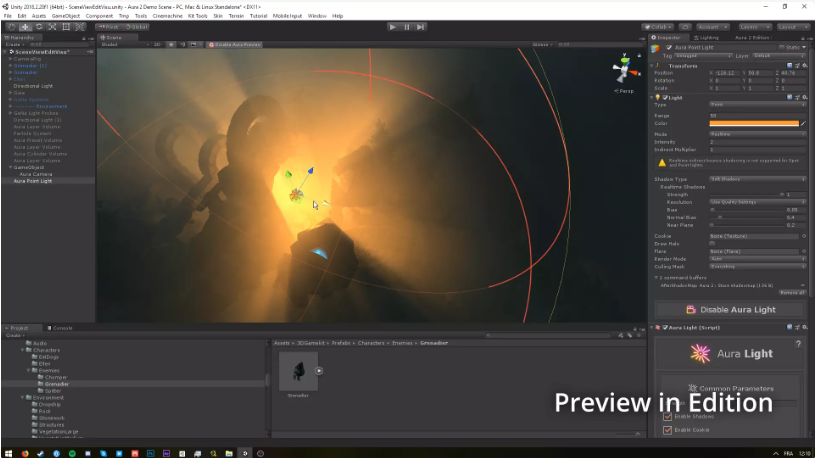The width and height of the screenshot is (820, 458).
Task: Open the scene effects image dropdown
Action: click(x=195, y=44)
